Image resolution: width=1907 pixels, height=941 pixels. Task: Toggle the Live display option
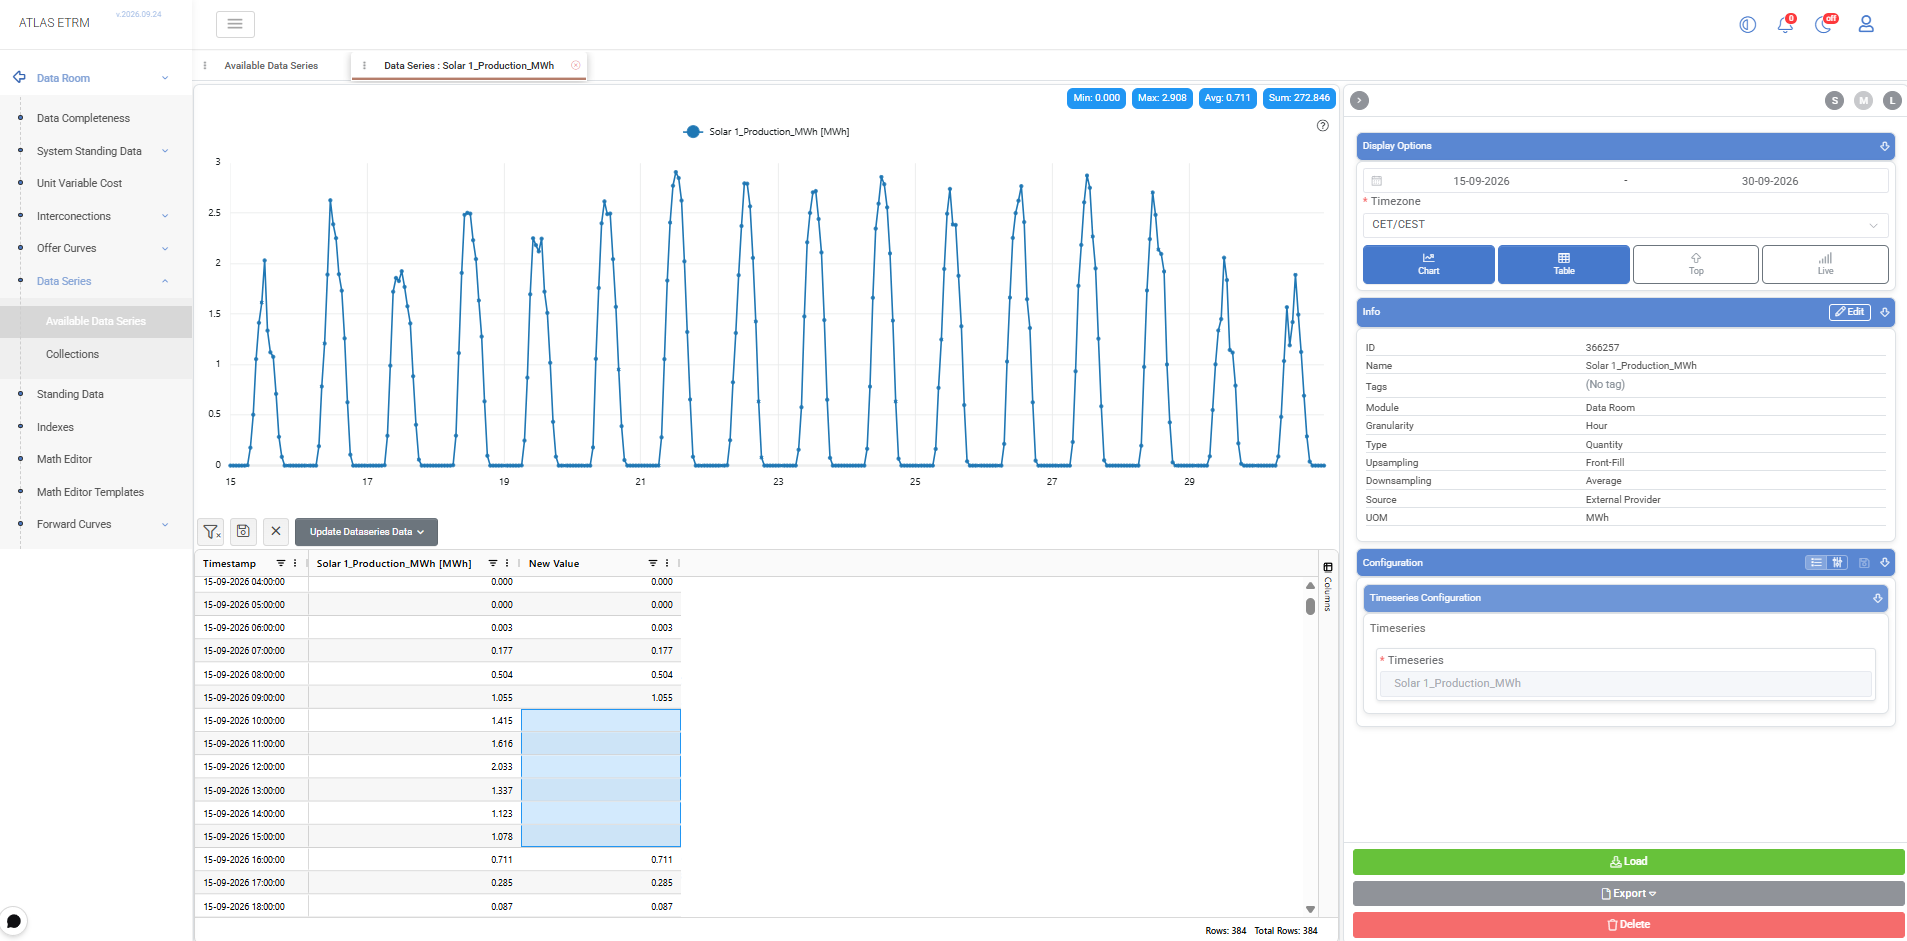pos(1825,265)
